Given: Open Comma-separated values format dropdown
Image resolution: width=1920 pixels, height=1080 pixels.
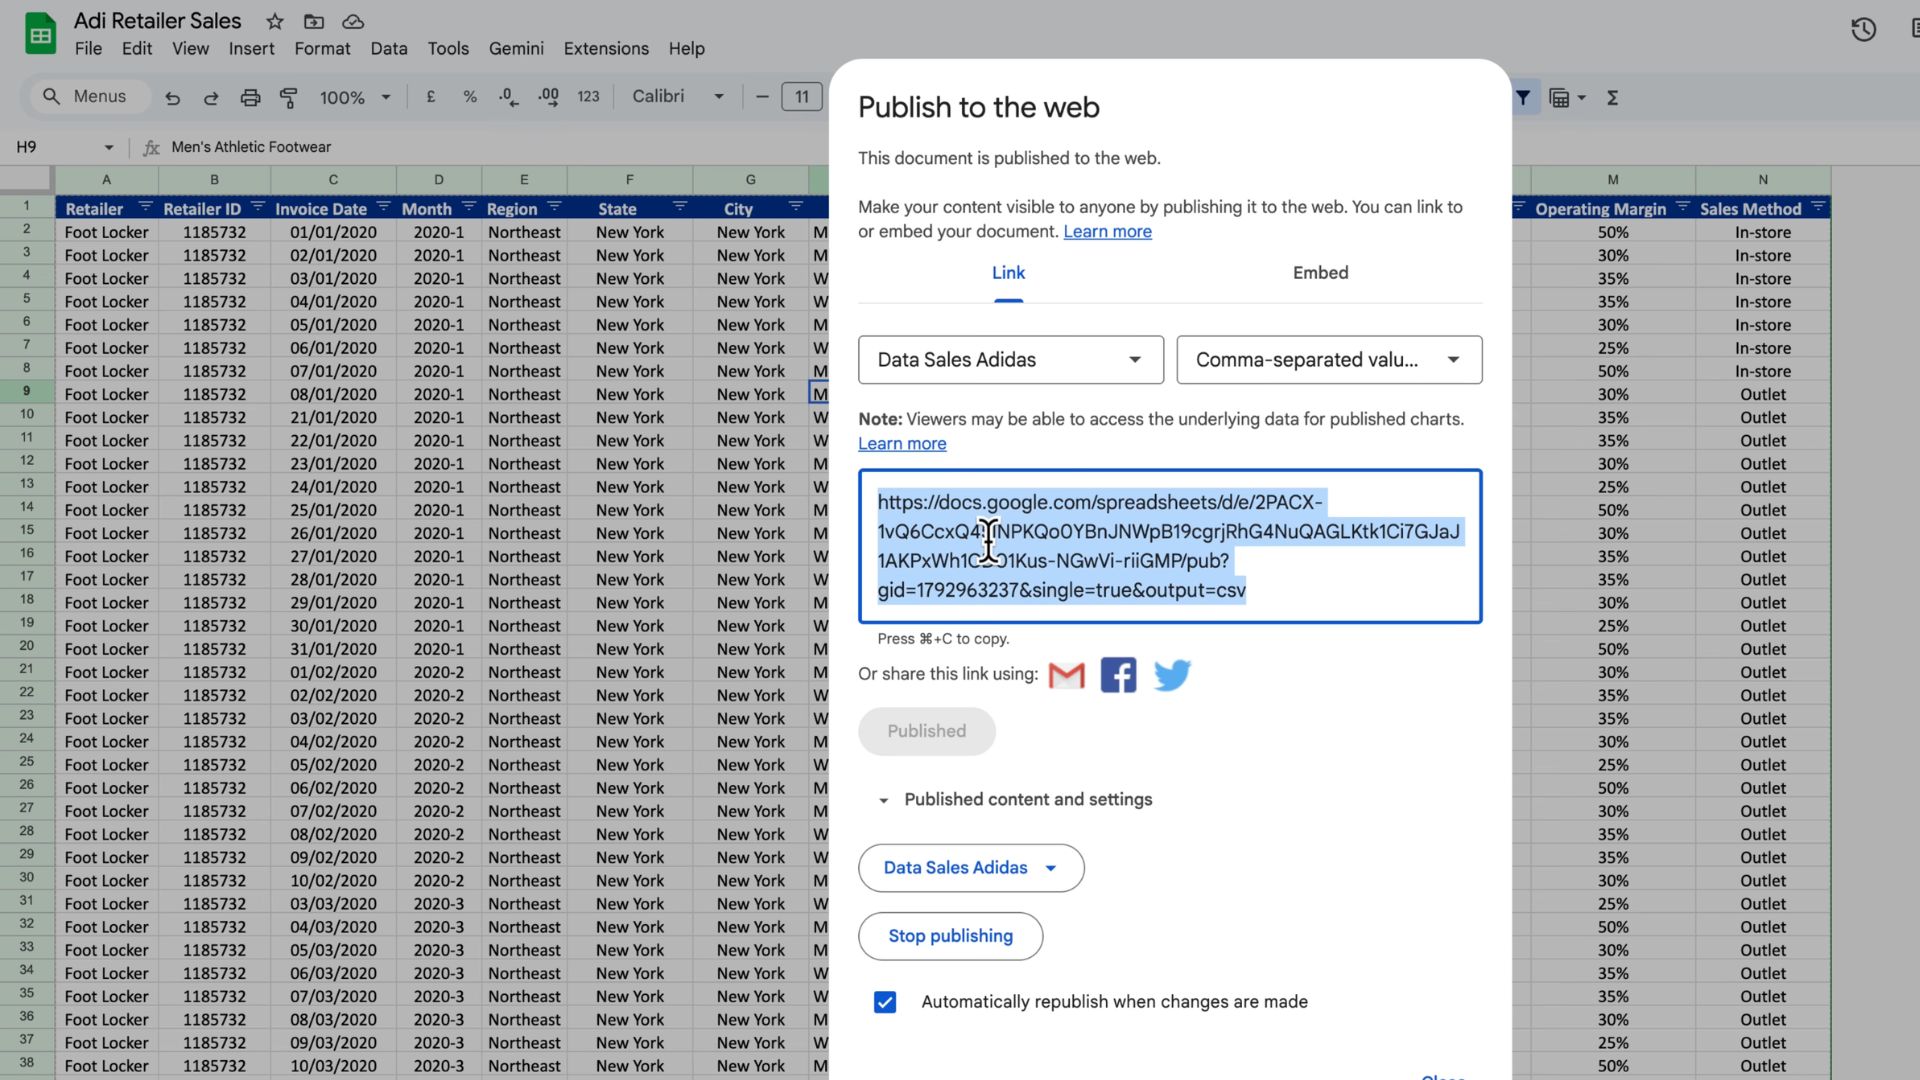Looking at the screenshot, I should pos(1328,360).
